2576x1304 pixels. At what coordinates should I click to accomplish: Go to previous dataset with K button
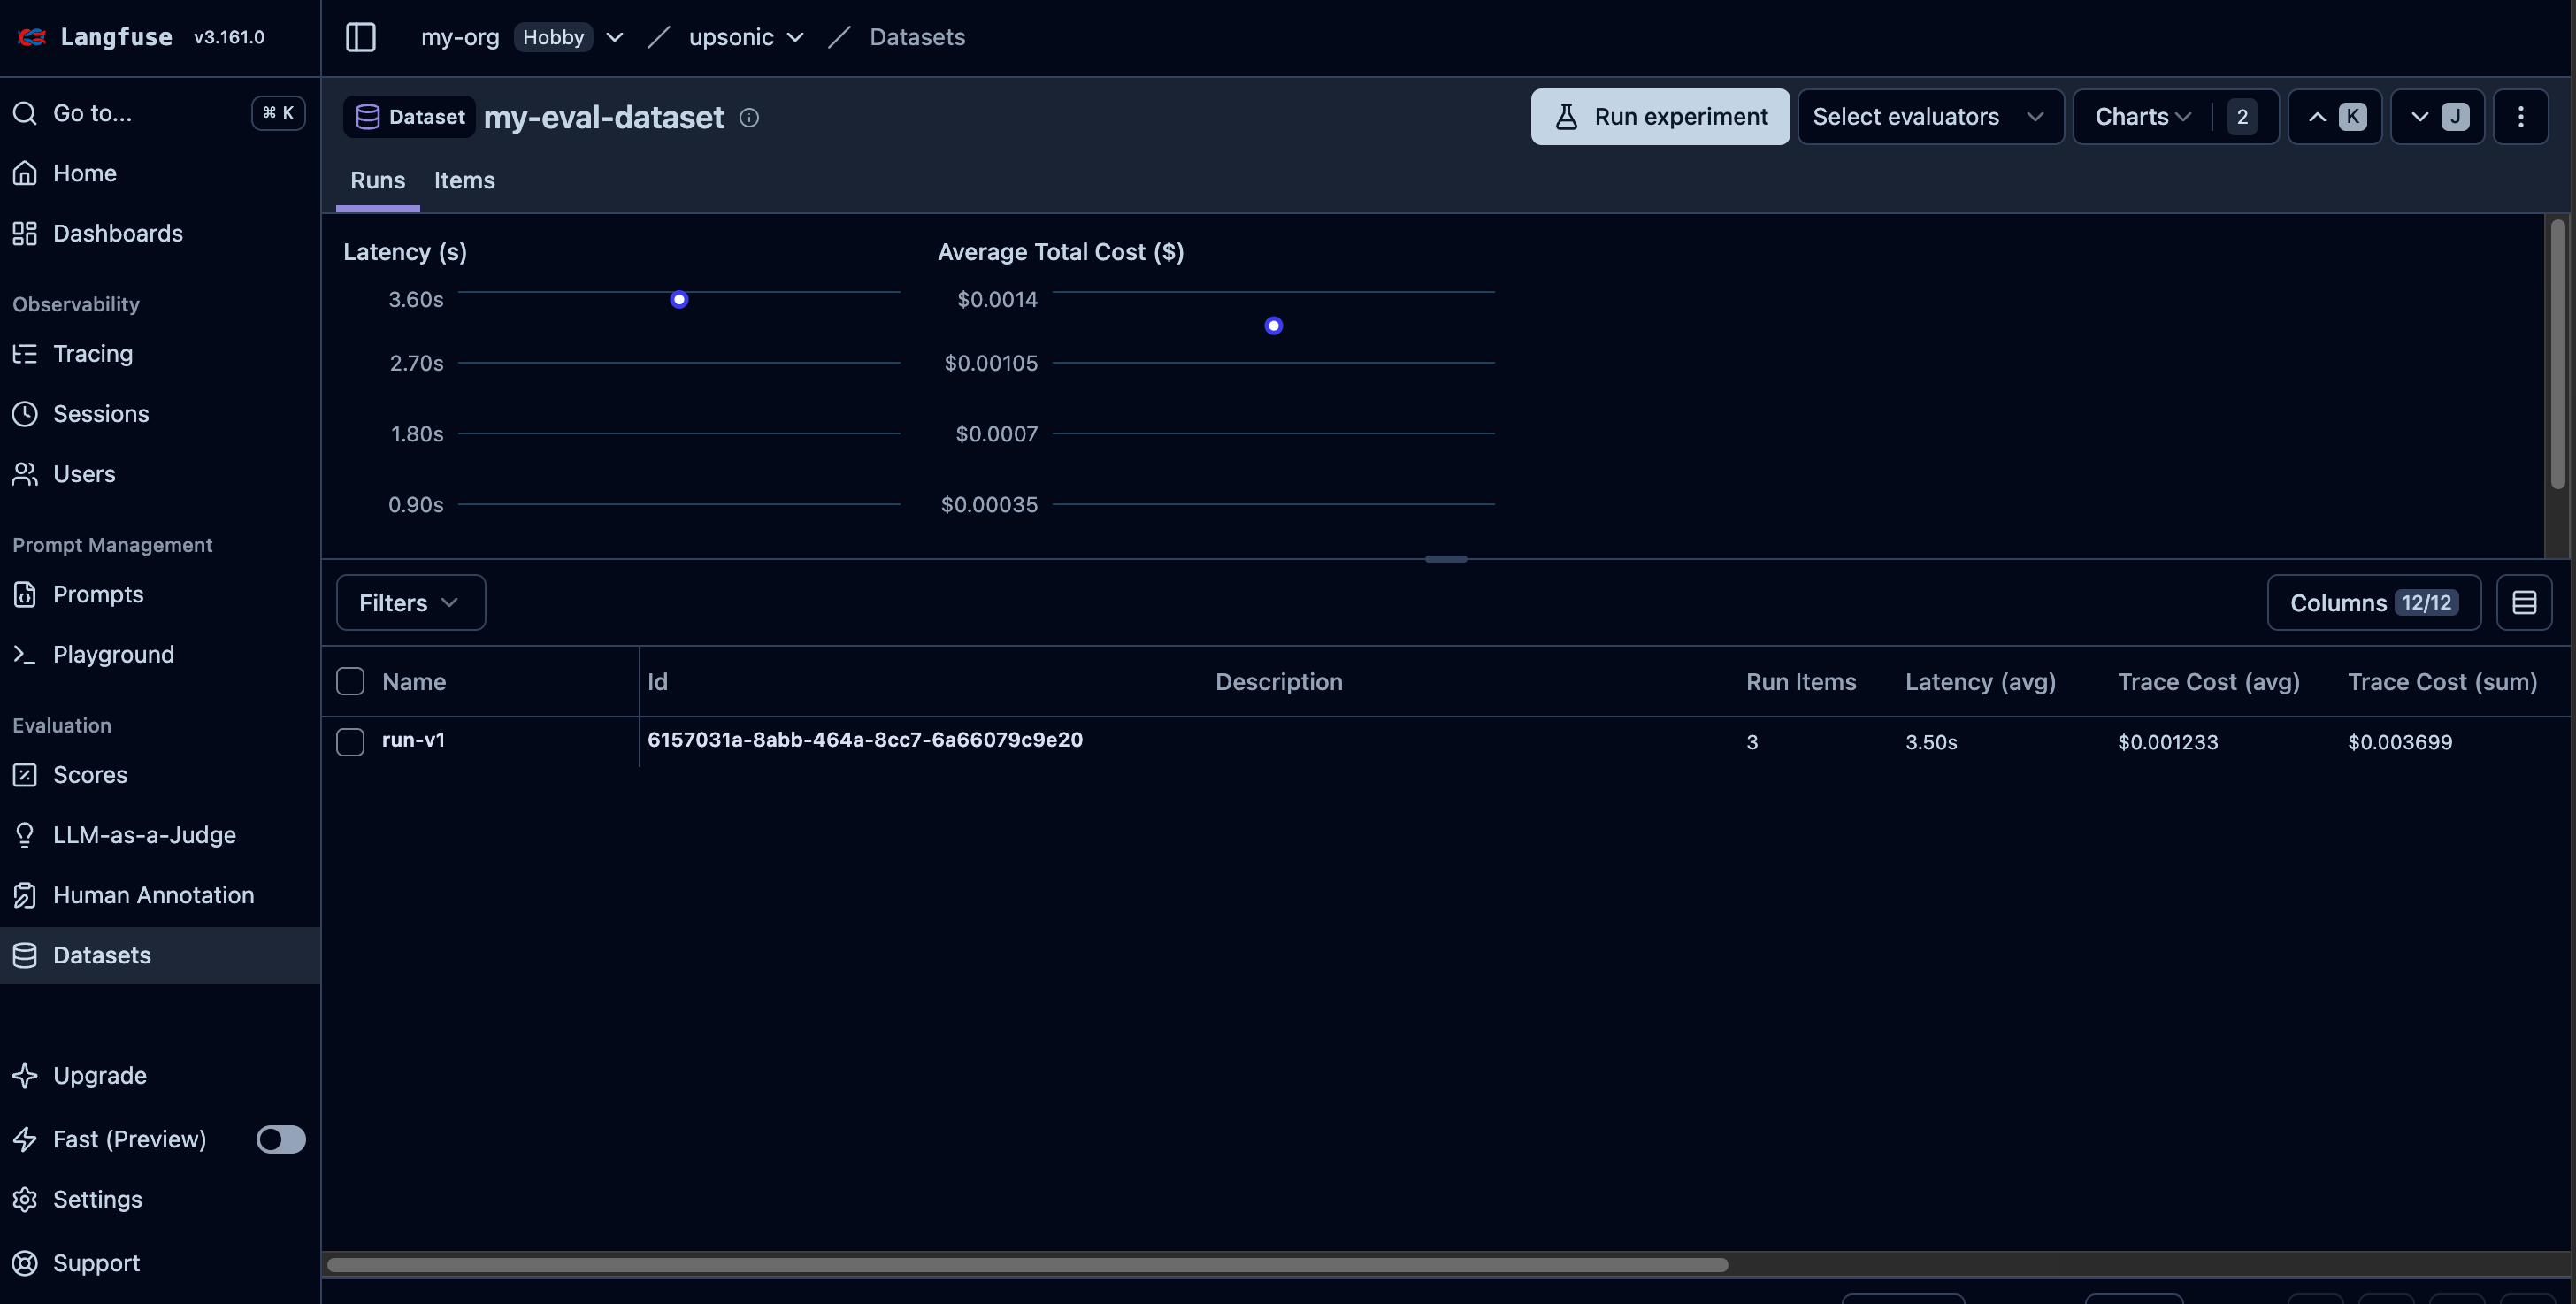2335,117
